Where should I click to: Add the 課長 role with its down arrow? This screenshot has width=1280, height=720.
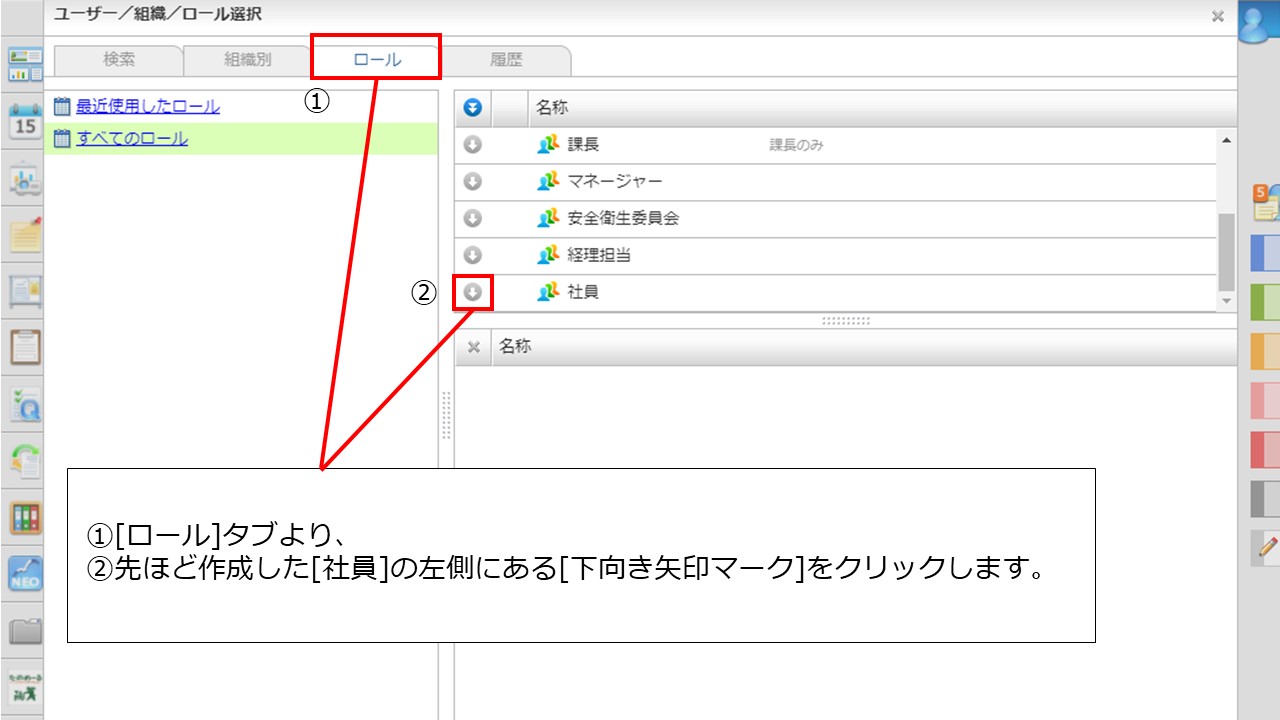473,145
